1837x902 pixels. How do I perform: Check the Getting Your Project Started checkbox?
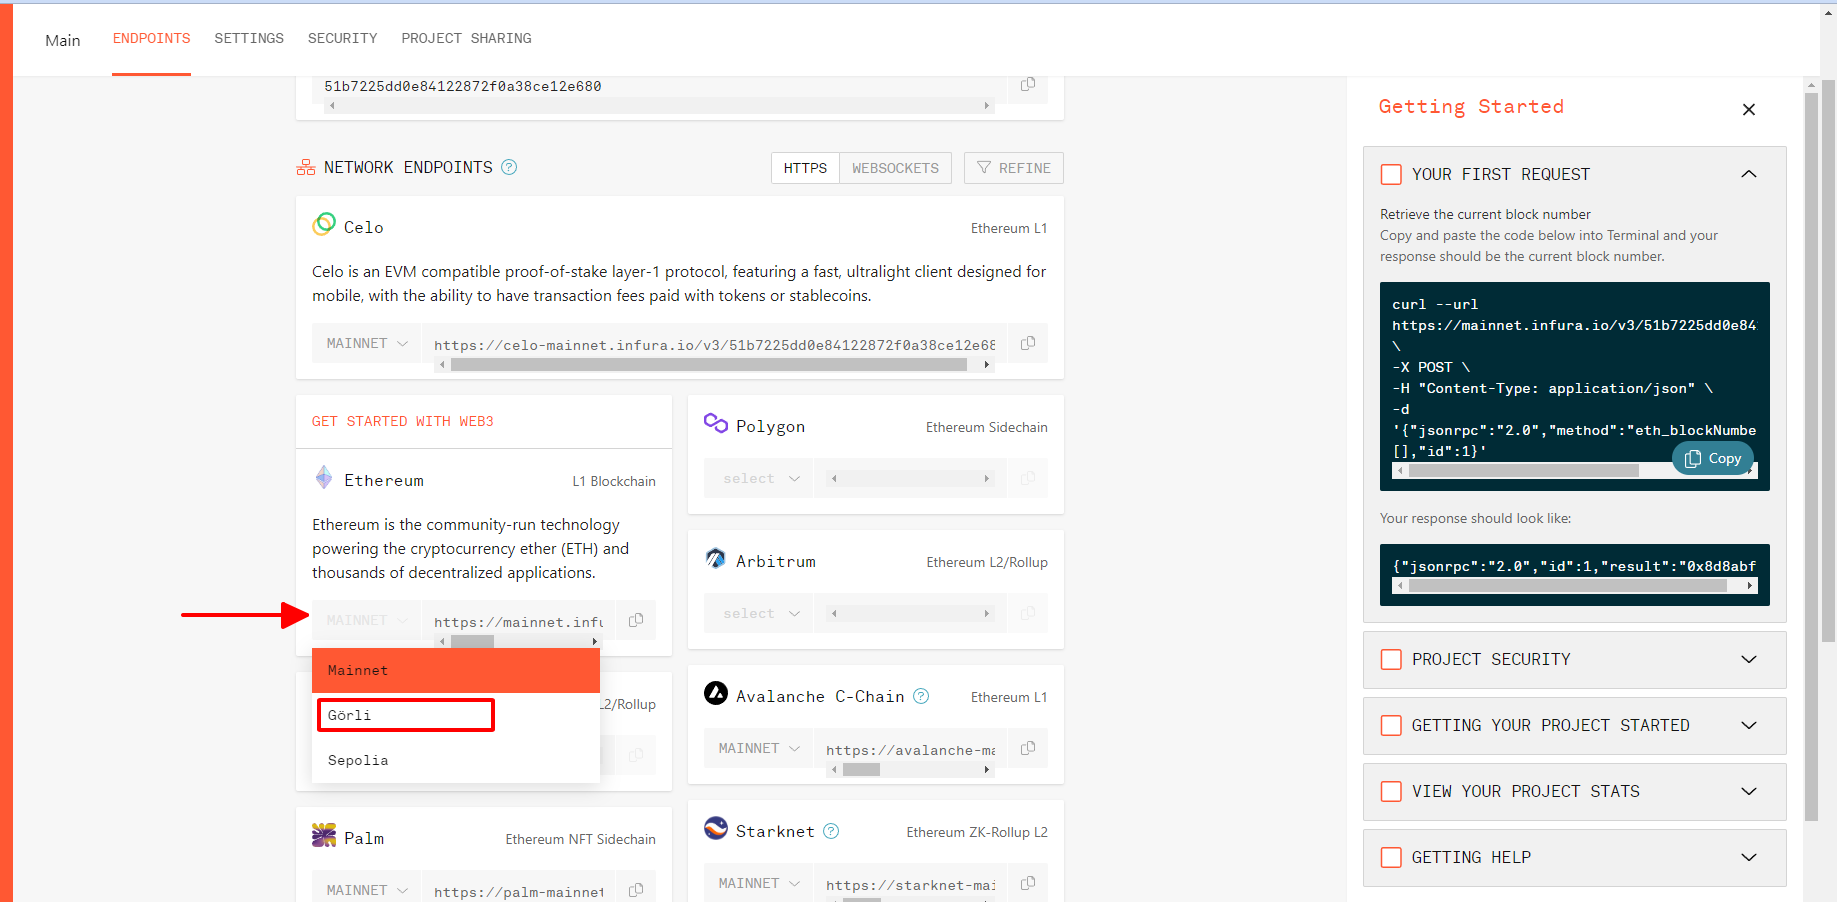point(1391,725)
